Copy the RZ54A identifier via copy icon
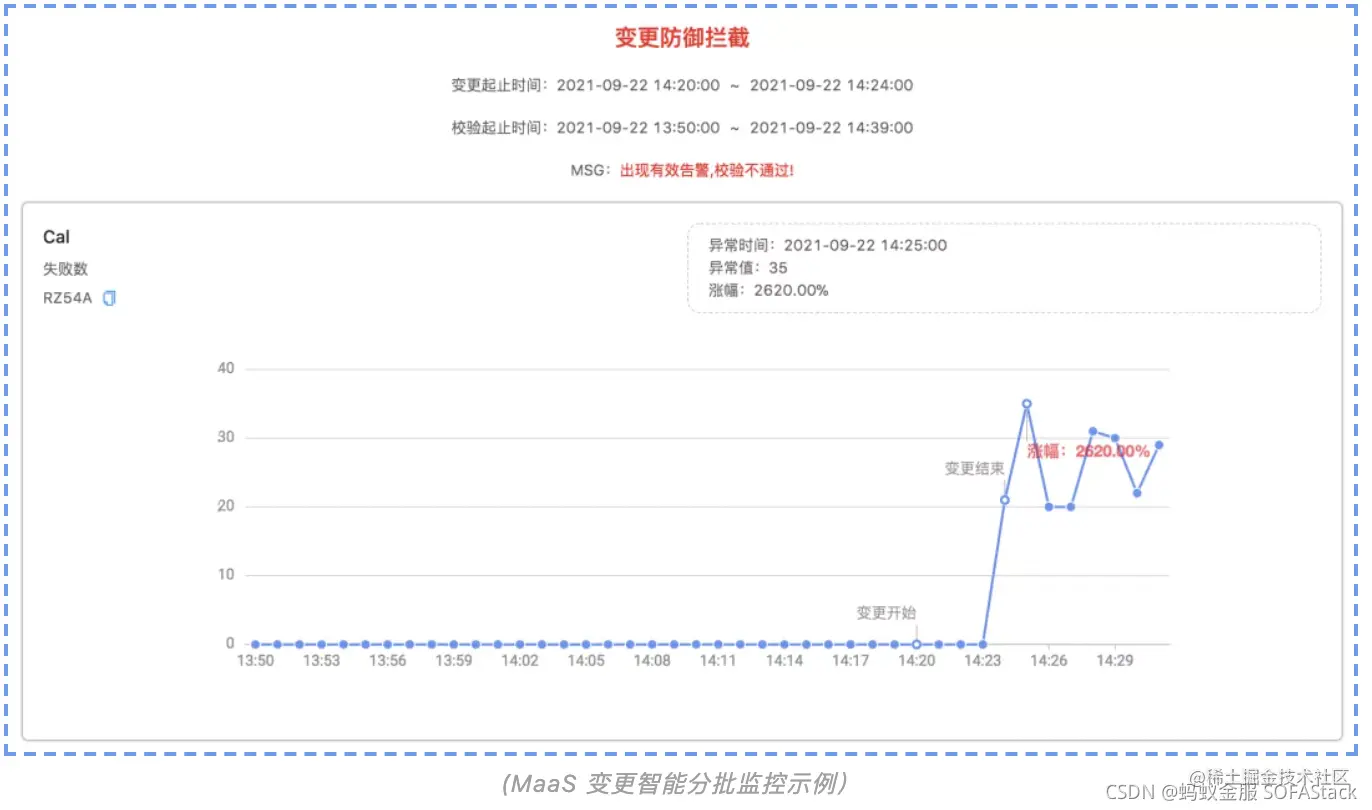This screenshot has height=810, width=1372. [110, 298]
